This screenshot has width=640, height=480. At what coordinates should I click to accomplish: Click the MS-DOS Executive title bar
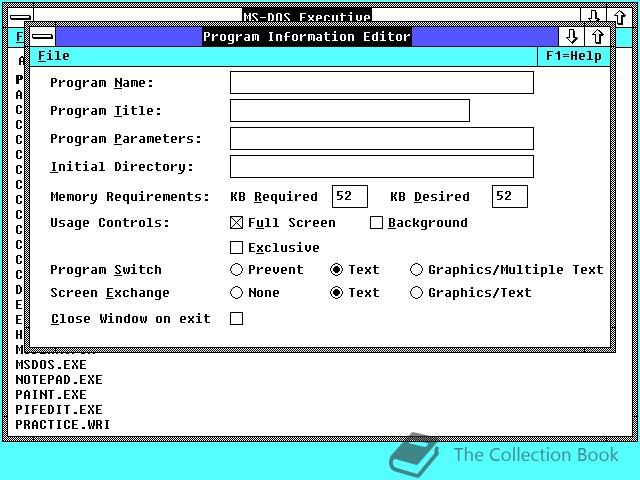[x=307, y=16]
